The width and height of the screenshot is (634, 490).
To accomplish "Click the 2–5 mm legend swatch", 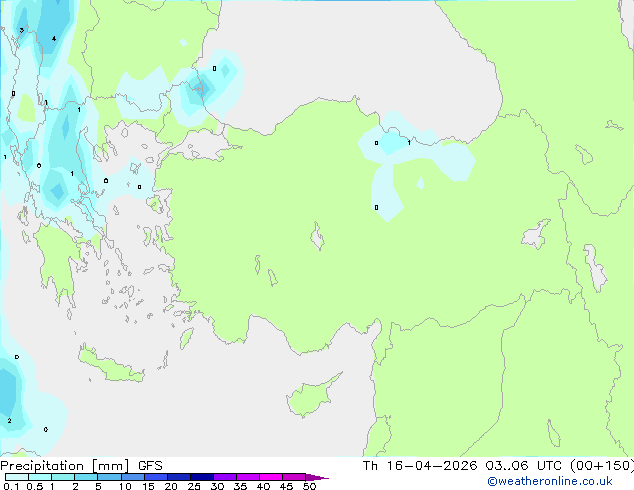I will [86, 477].
